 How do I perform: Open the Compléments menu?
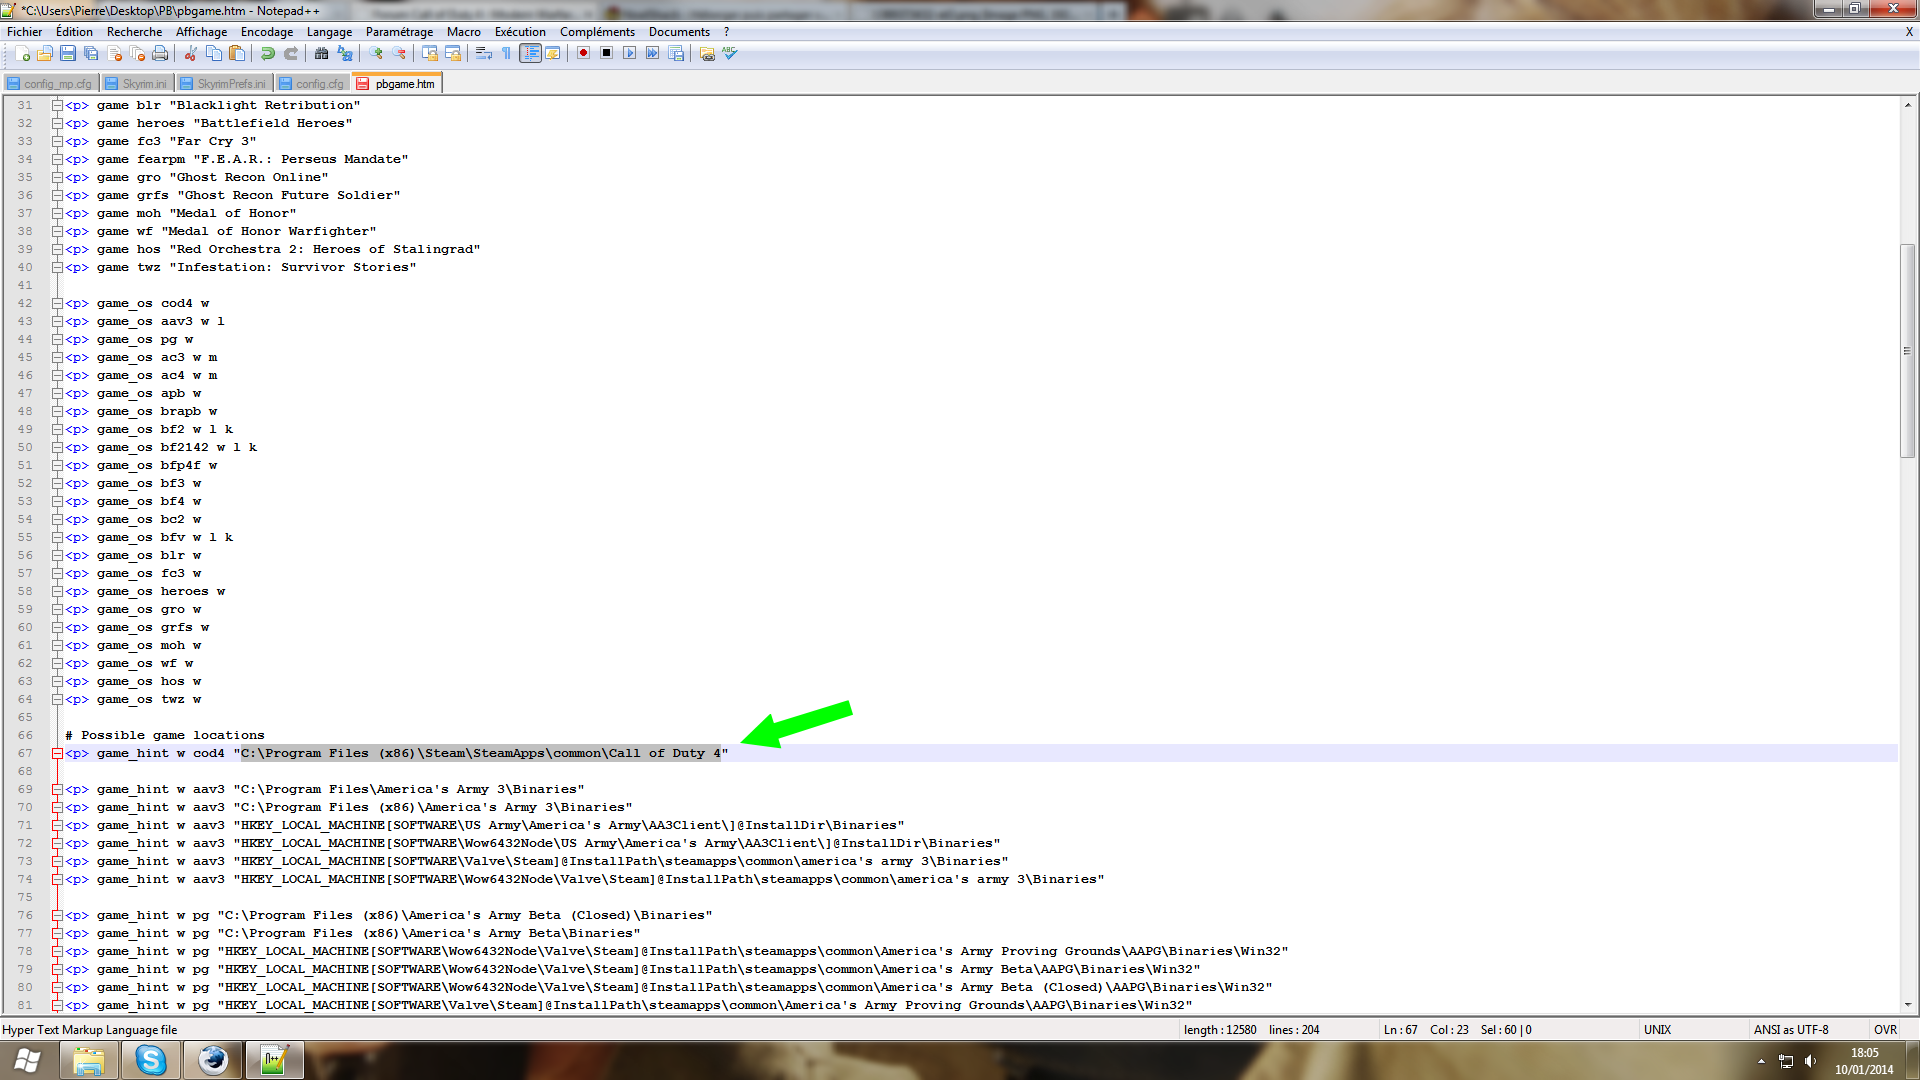(x=597, y=32)
